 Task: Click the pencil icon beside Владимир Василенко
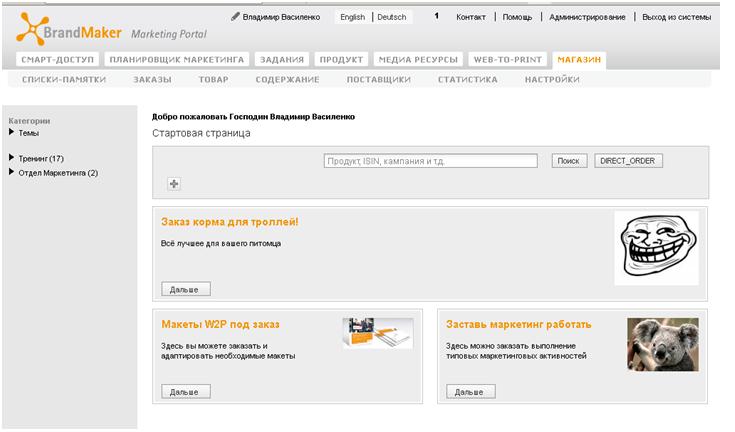point(235,17)
